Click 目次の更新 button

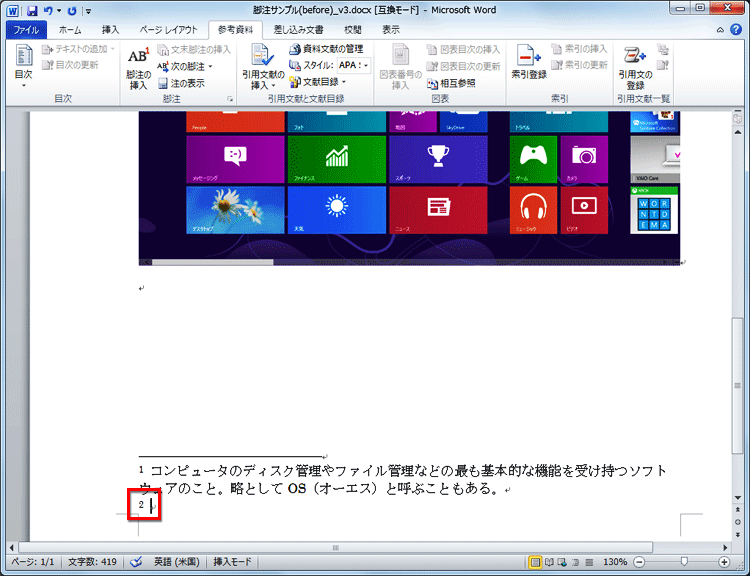click(70, 65)
